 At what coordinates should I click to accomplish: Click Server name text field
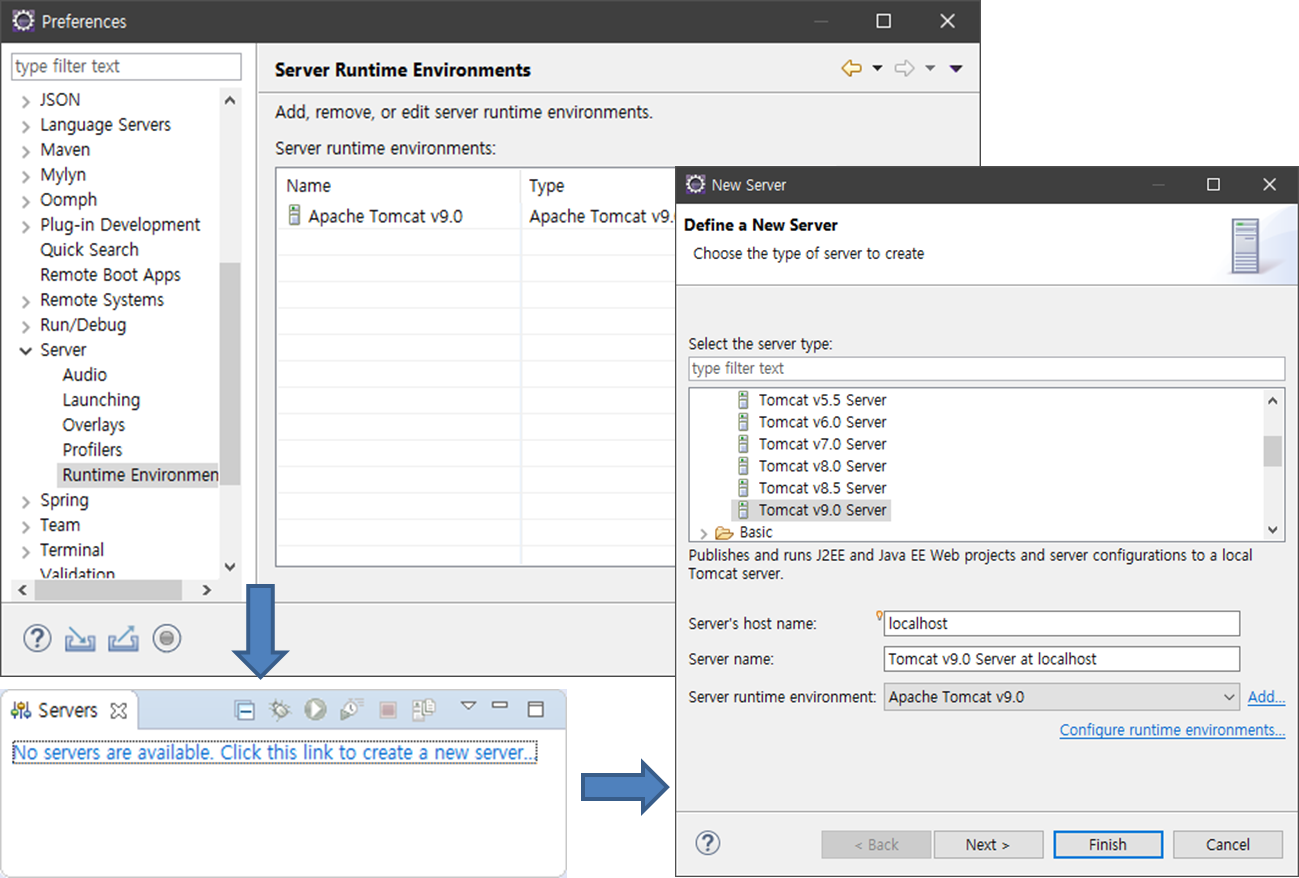1062,659
